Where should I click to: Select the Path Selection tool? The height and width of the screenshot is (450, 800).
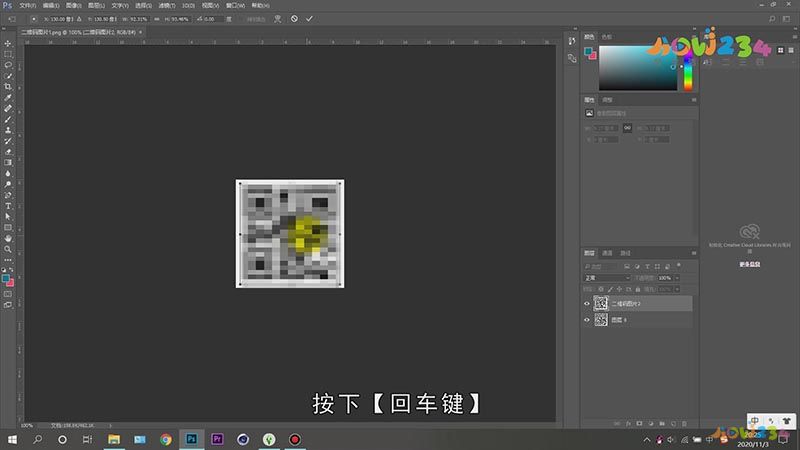[8, 217]
